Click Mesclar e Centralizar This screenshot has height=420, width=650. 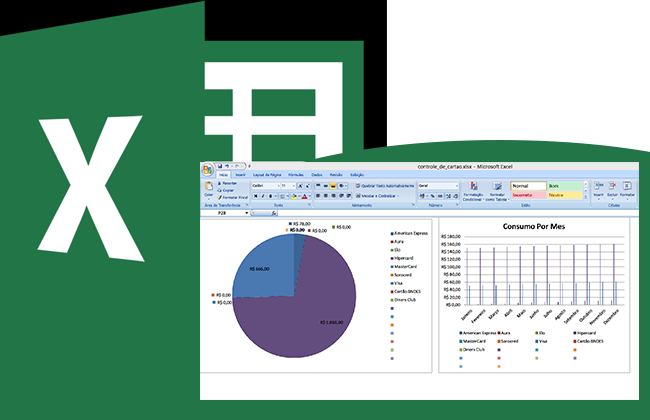pyautogui.click(x=377, y=196)
